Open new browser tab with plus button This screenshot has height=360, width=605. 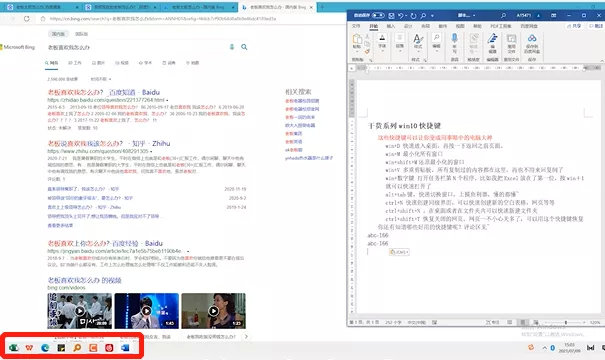pos(323,7)
